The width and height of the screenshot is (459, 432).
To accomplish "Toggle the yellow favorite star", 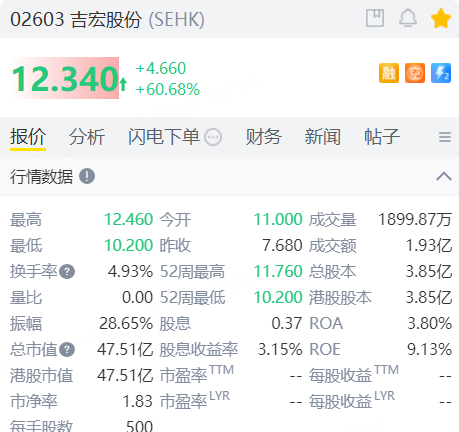I will coord(441,18).
